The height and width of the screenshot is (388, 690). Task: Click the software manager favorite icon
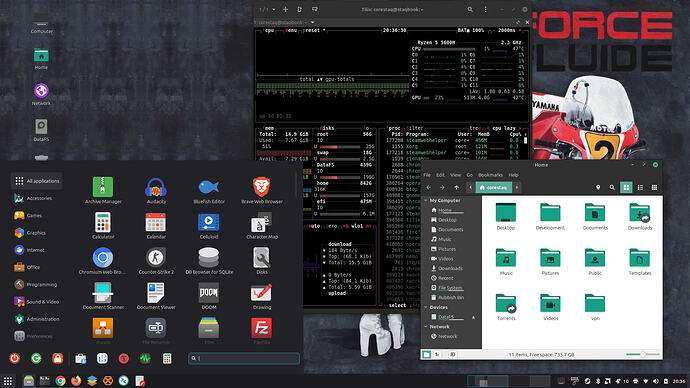coord(80,359)
